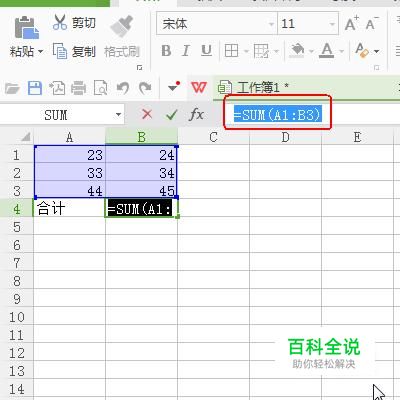Click the save floppy disk icon

(35, 88)
